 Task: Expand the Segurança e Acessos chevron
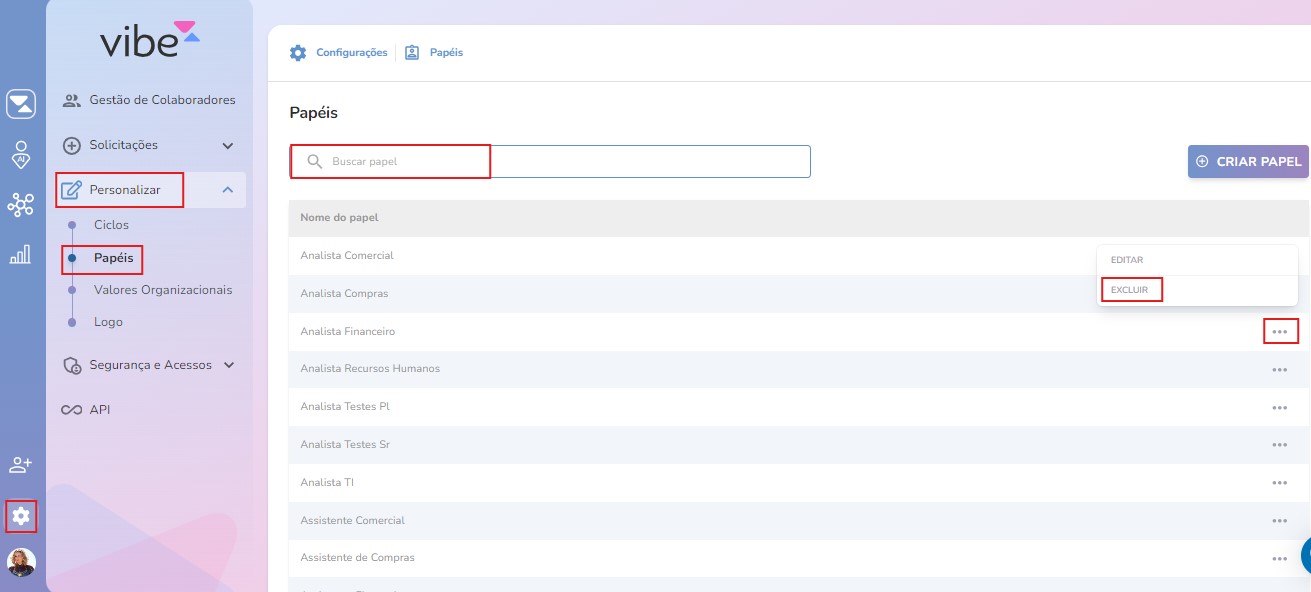coord(229,365)
